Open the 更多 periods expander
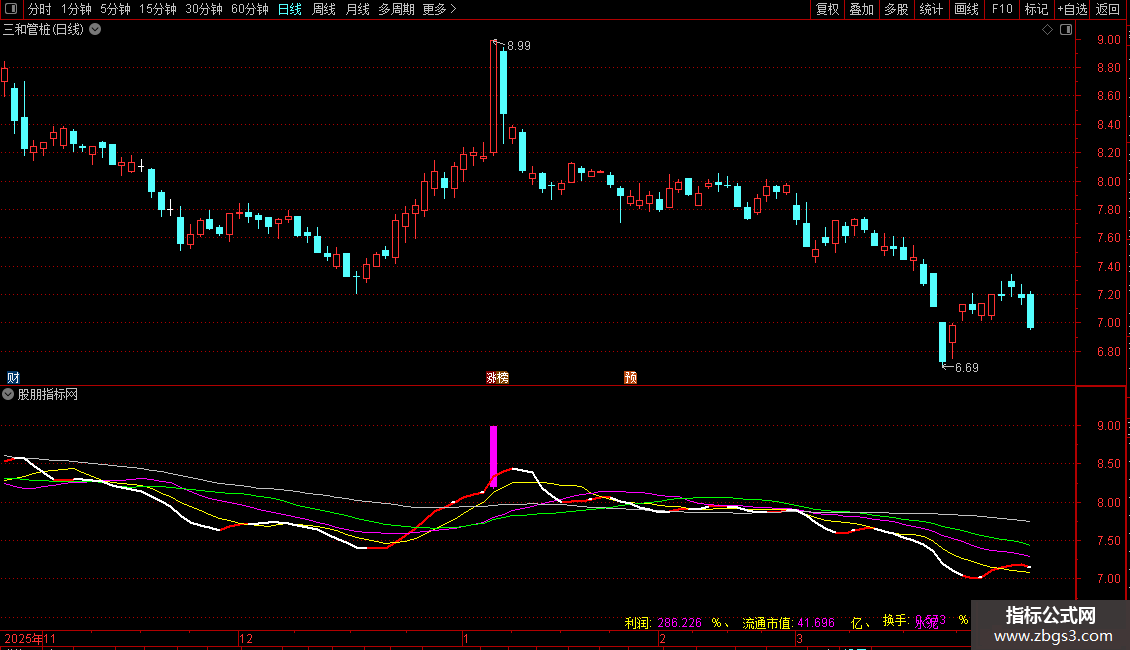The width and height of the screenshot is (1130, 650). (439, 10)
